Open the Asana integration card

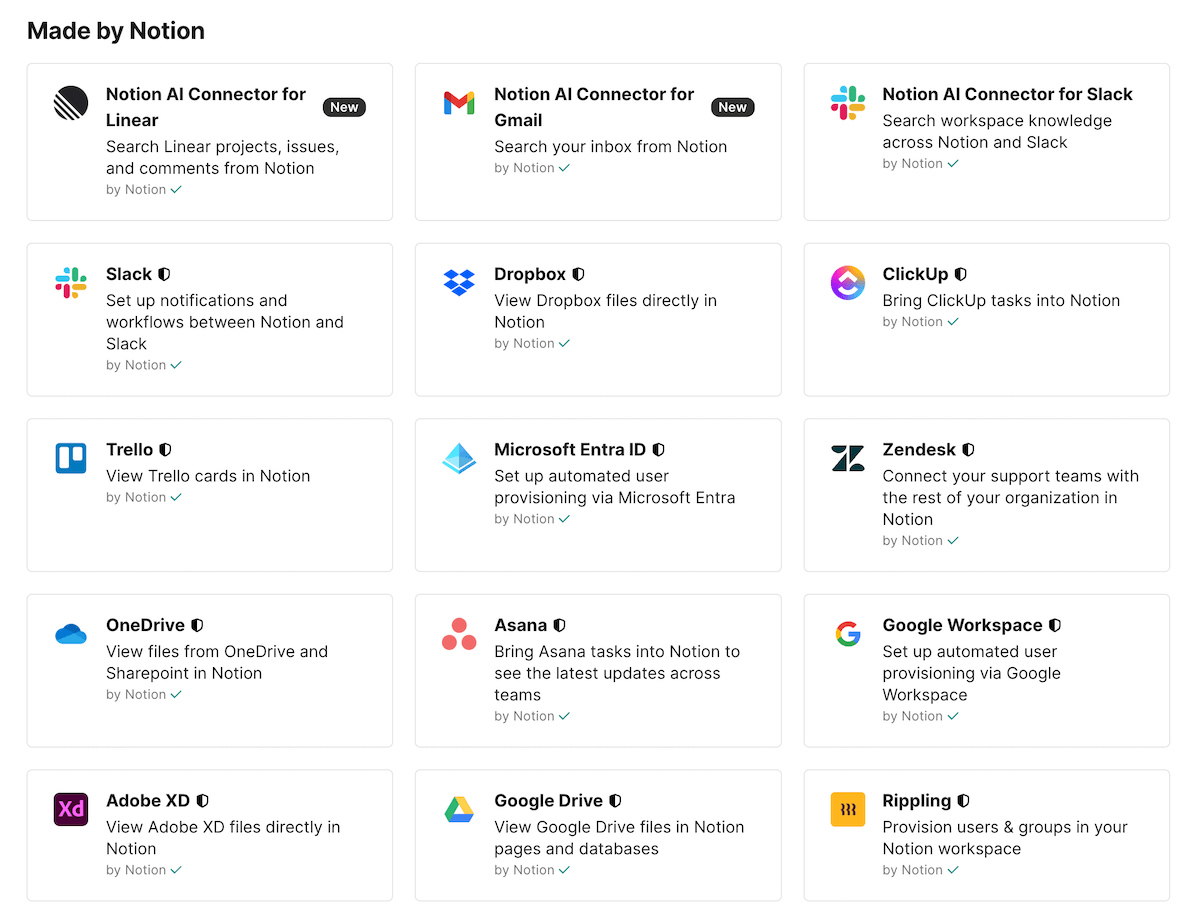coord(598,670)
